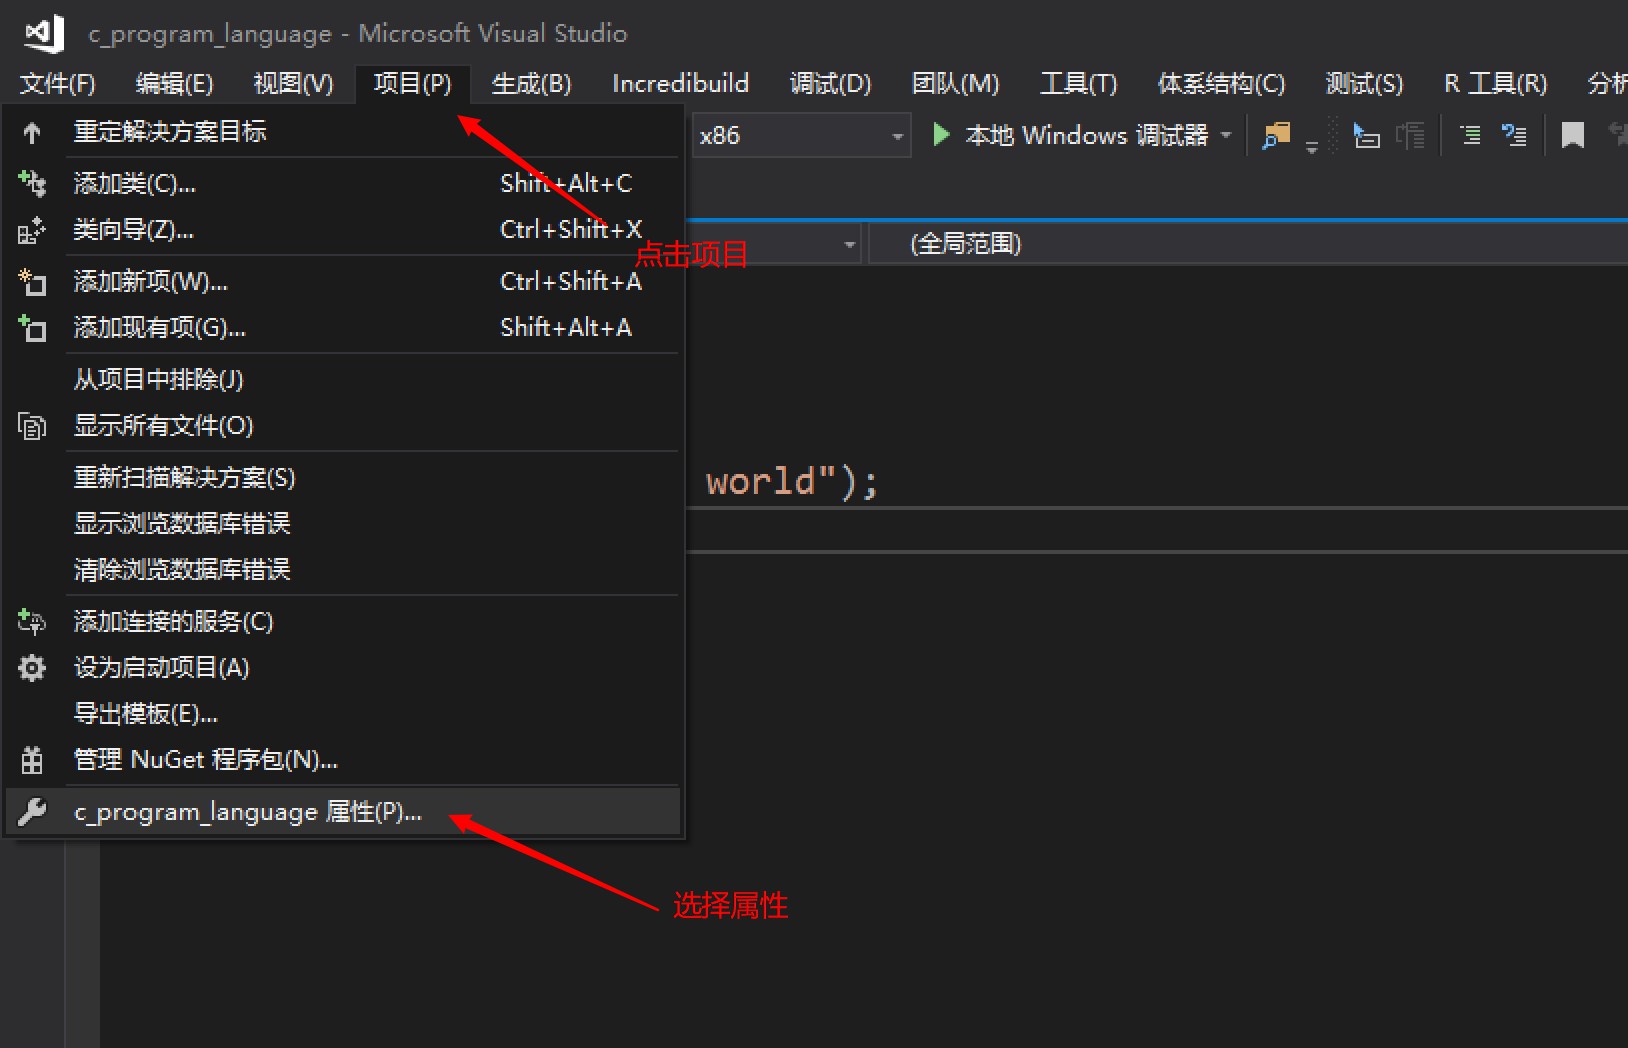
Task: Open the 视图(V) menu
Action: pyautogui.click(x=293, y=83)
